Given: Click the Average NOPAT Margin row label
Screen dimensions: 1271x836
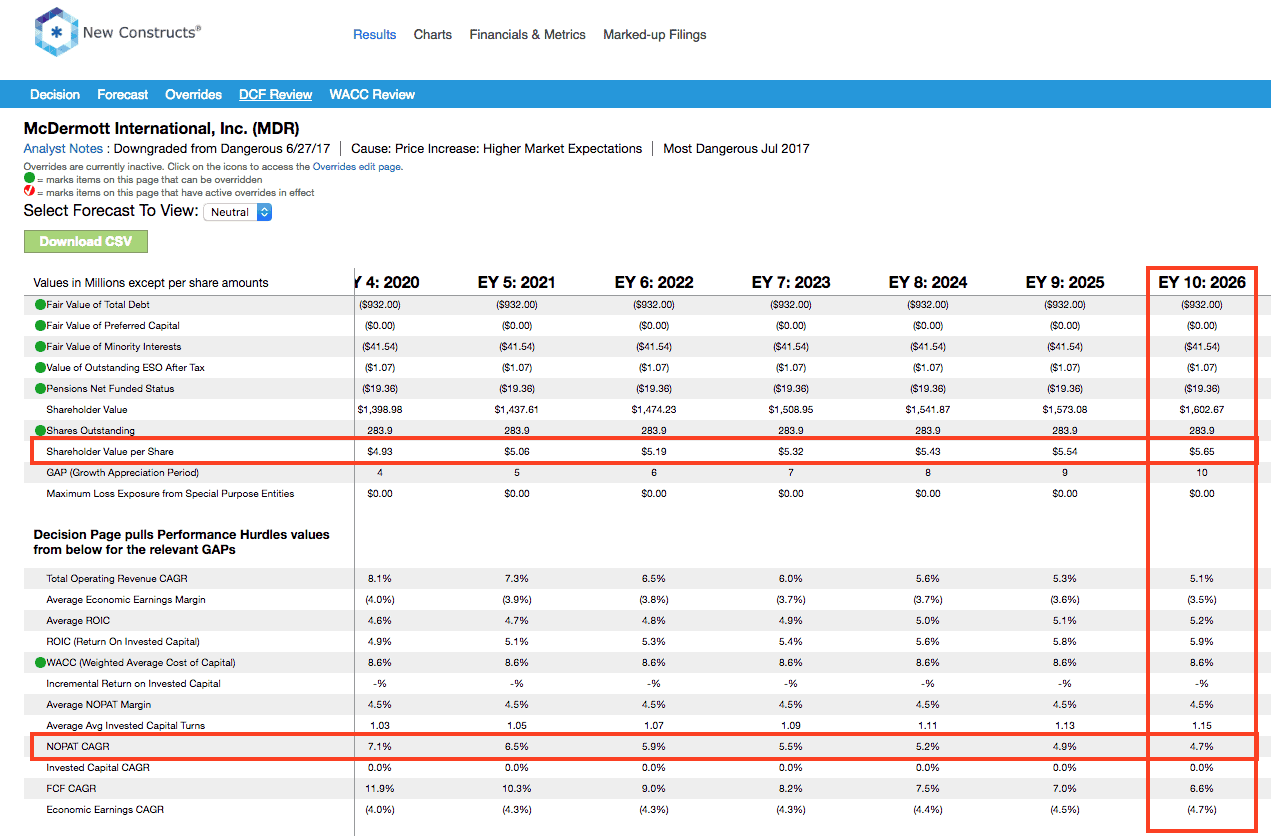Looking at the screenshot, I should pyautogui.click(x=98, y=705).
